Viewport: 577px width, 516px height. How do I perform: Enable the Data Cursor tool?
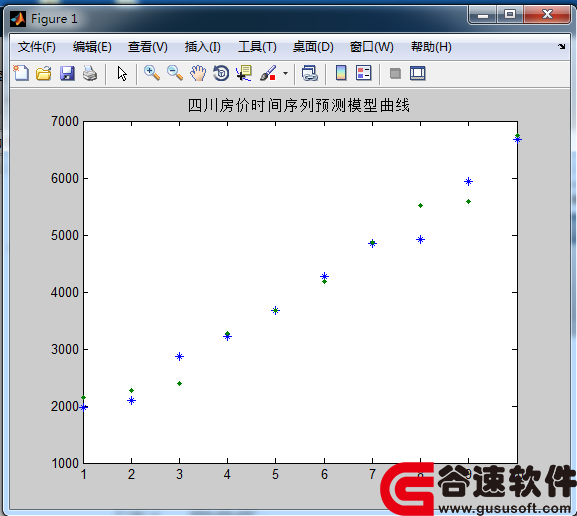click(x=244, y=73)
